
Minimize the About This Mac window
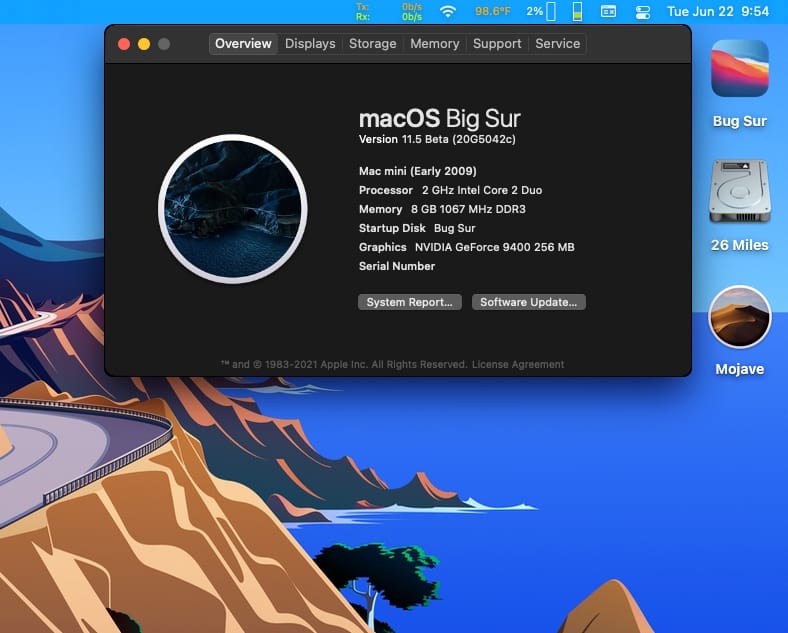pos(144,44)
